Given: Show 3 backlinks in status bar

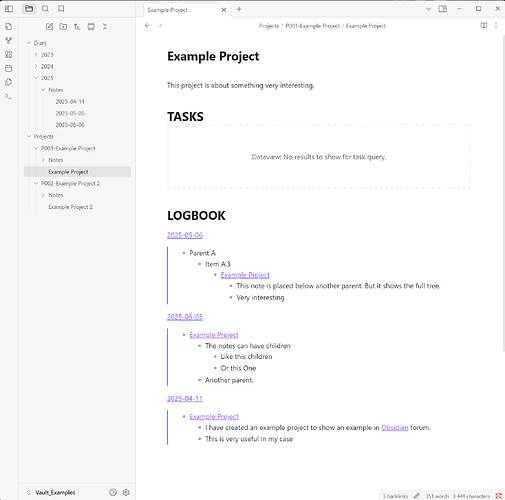Looking at the screenshot, I should (395, 496).
